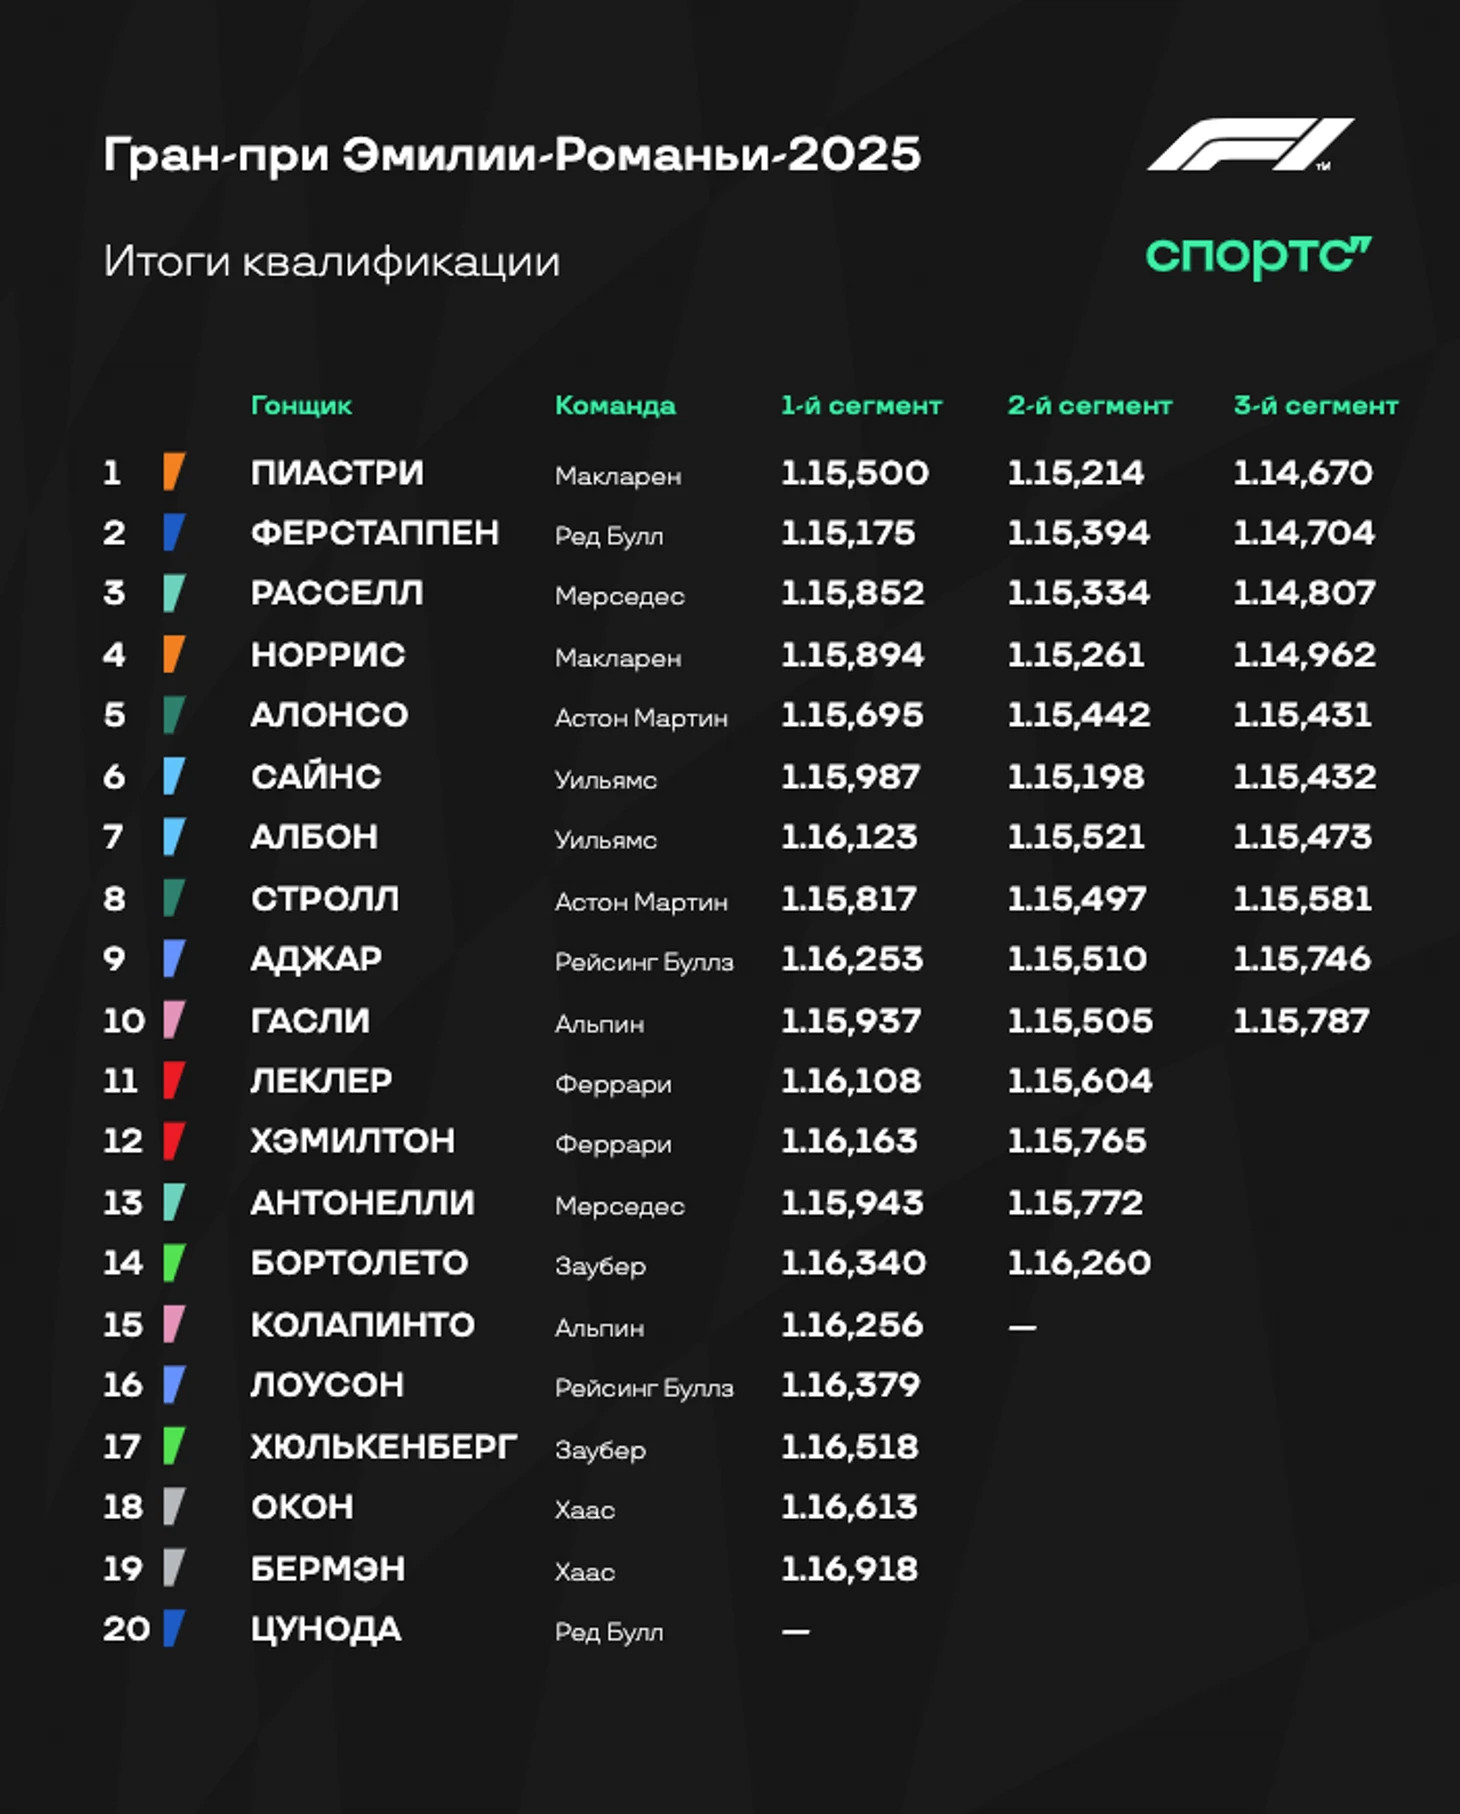This screenshot has width=1460, height=1814.
Task: Click the blue Red Bull marker beside Ферстаппен
Action: click(174, 532)
